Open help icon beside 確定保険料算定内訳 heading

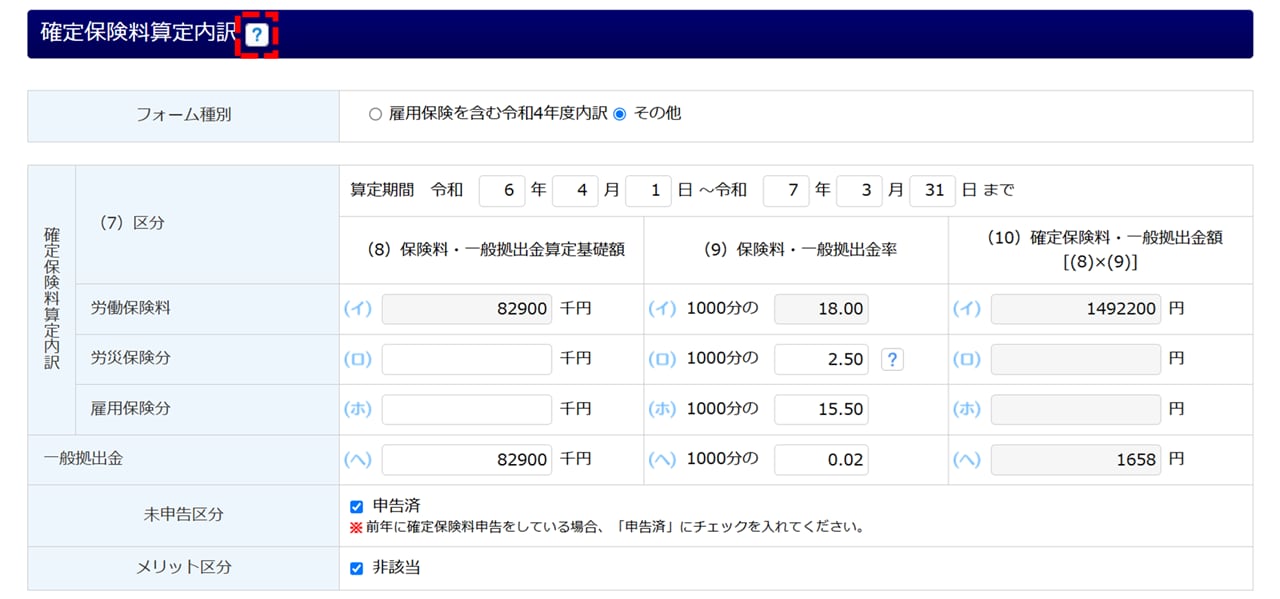pyautogui.click(x=257, y=35)
